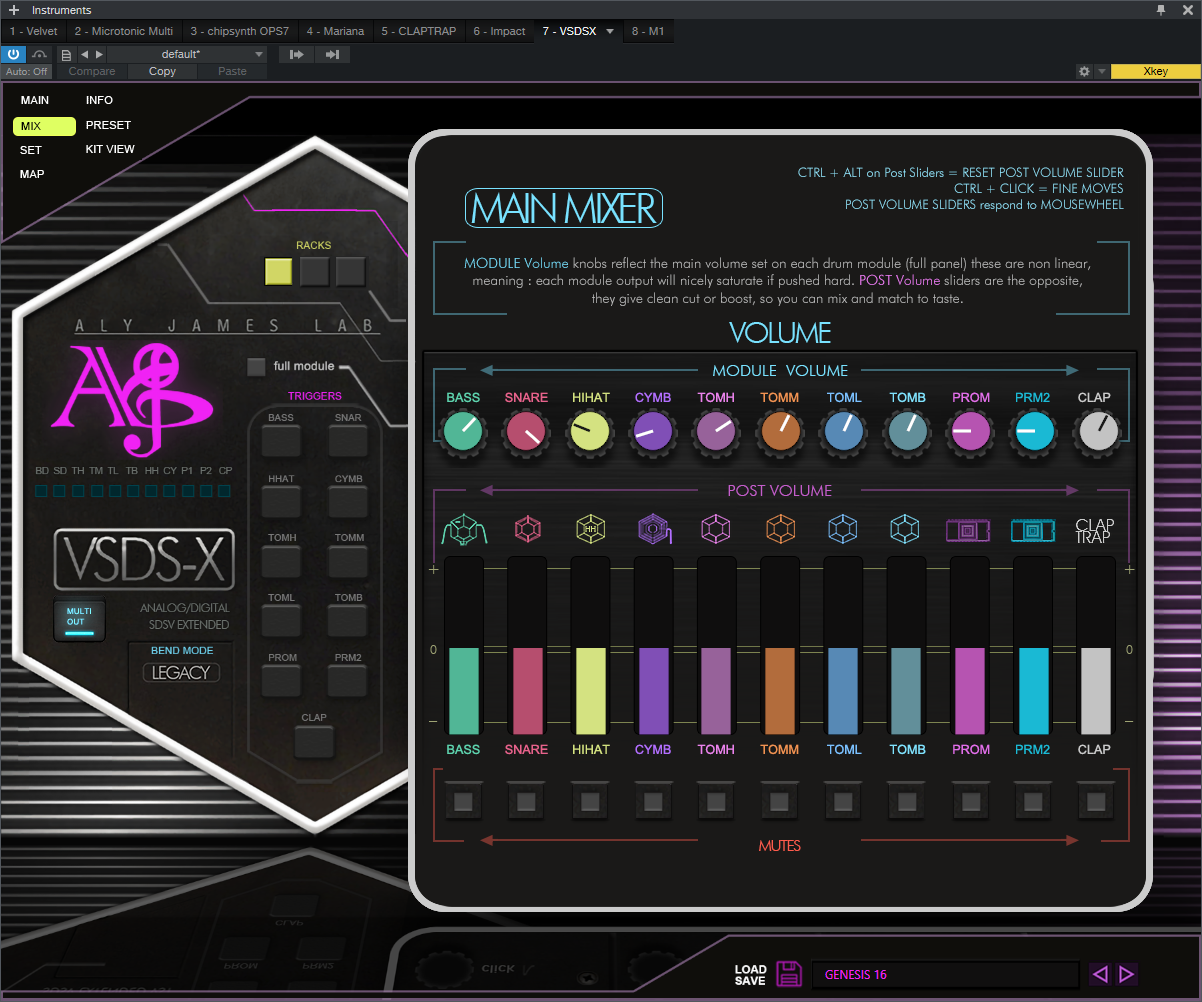Open the 7 - VSDSX tab dropdown arrow
This screenshot has height=1002, width=1202.
coord(610,31)
